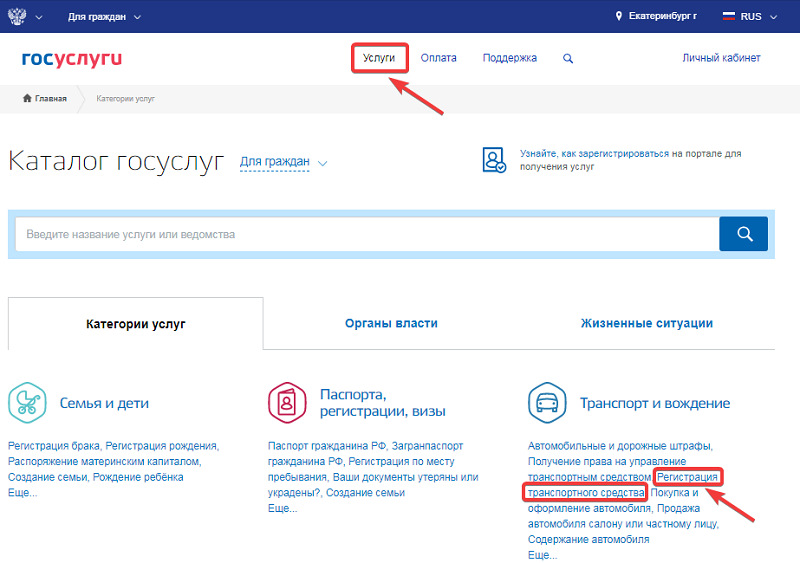The height and width of the screenshot is (563, 800).
Task: Focus the 'Введите название услуги' search field
Action: 367,234
